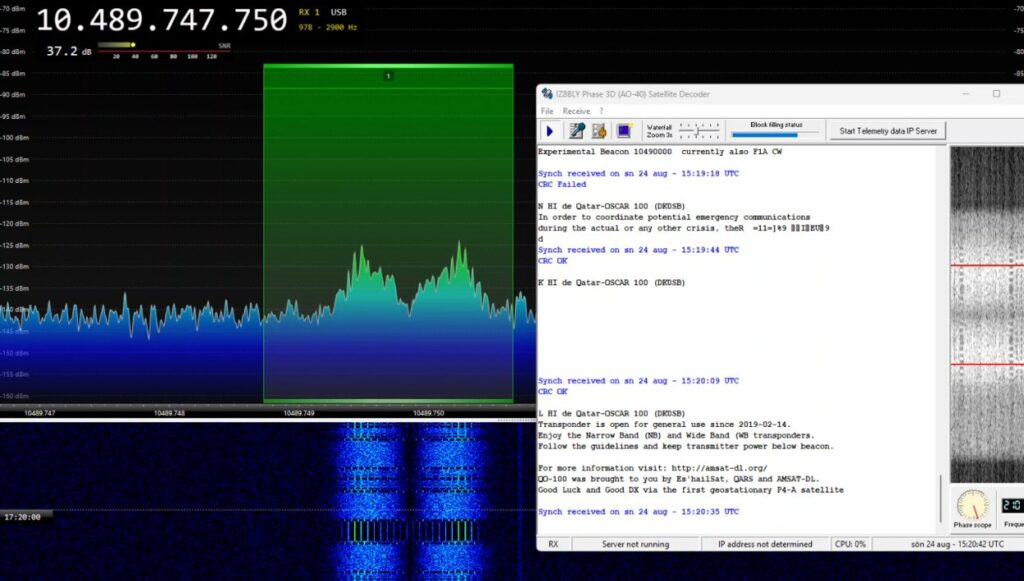Open the soundcard settings icon

[x=598, y=130]
